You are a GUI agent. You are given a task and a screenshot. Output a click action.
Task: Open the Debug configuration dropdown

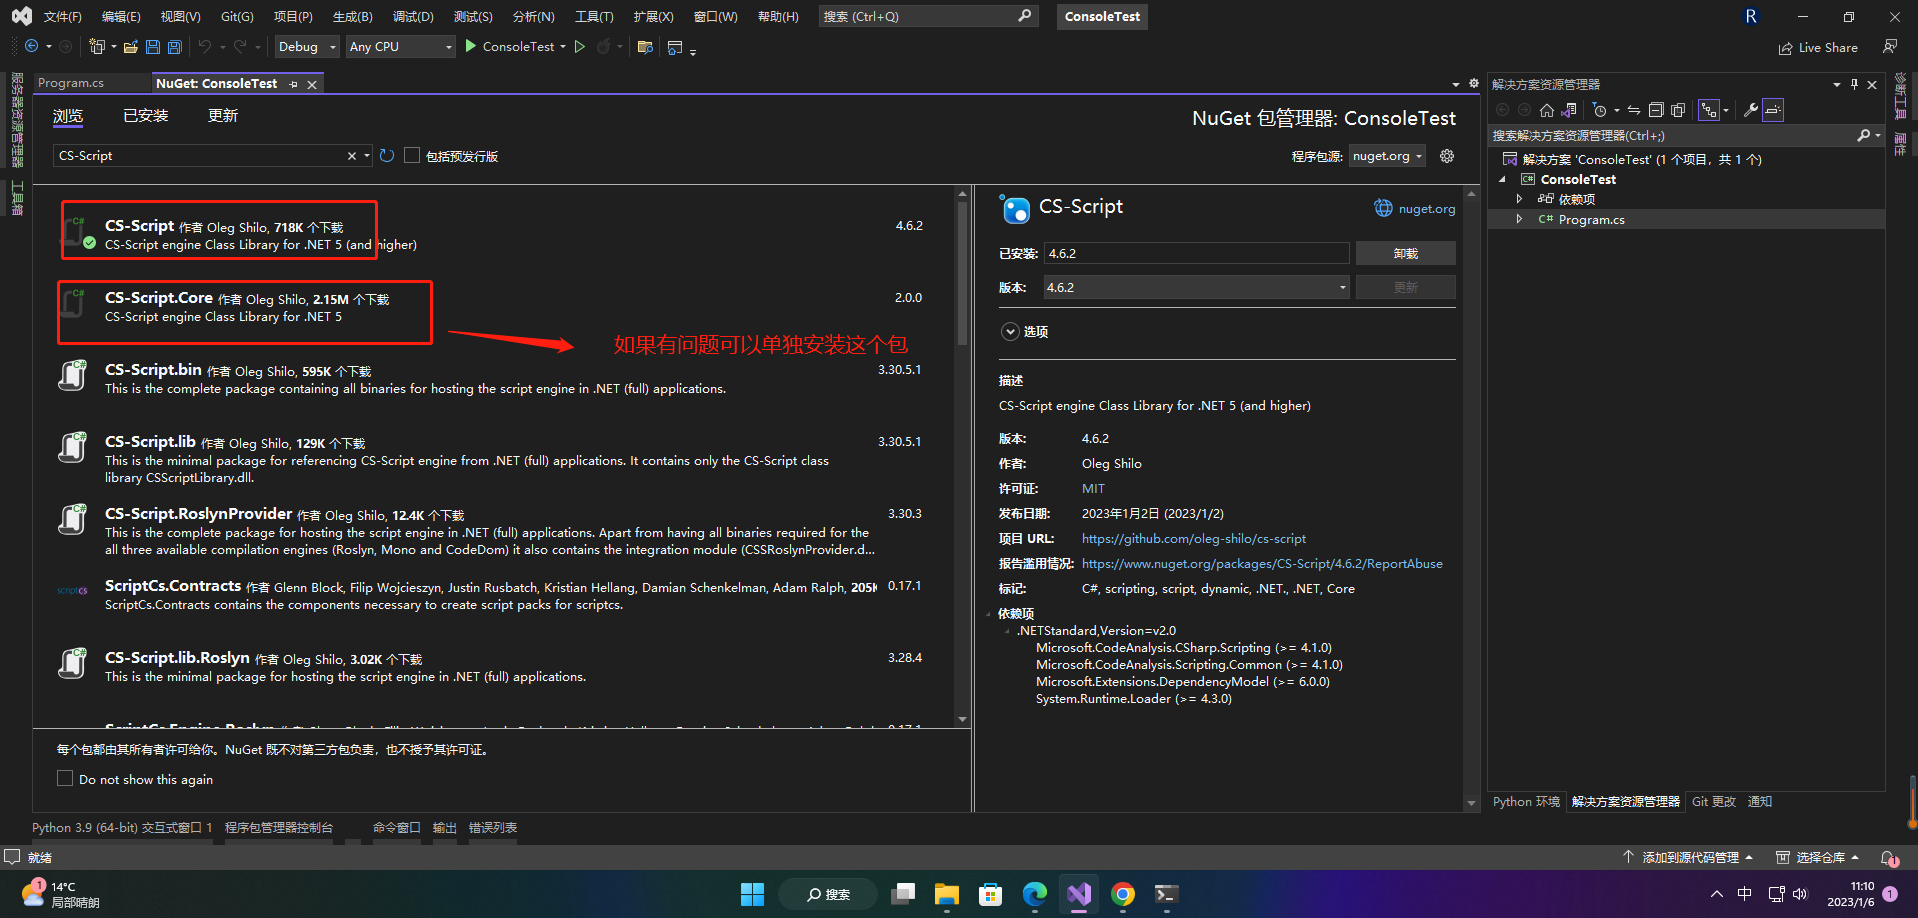pos(307,46)
